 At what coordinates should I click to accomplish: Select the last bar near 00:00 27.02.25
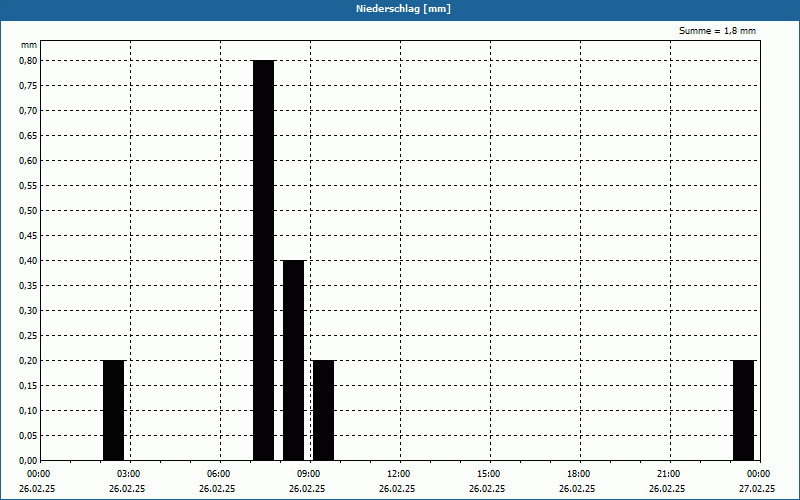(x=743, y=410)
